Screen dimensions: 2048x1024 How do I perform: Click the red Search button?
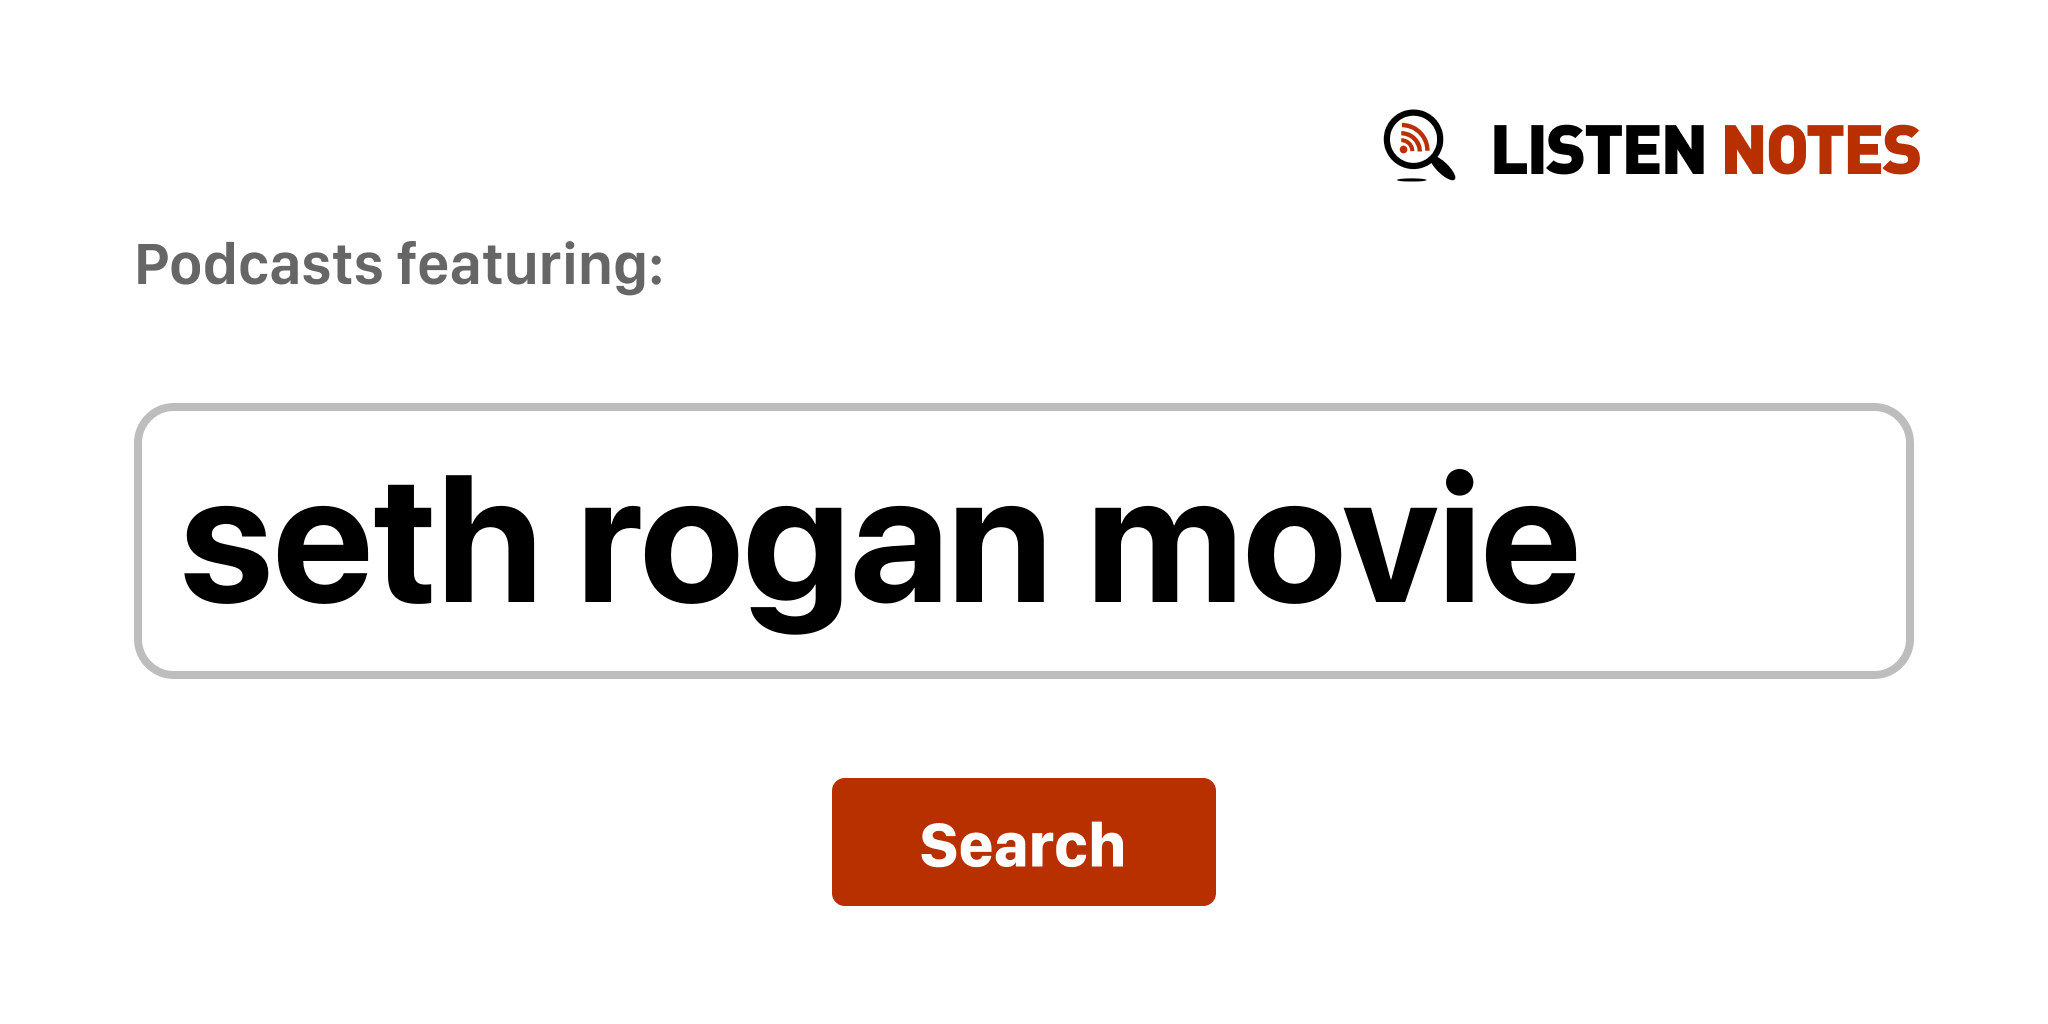click(1023, 842)
